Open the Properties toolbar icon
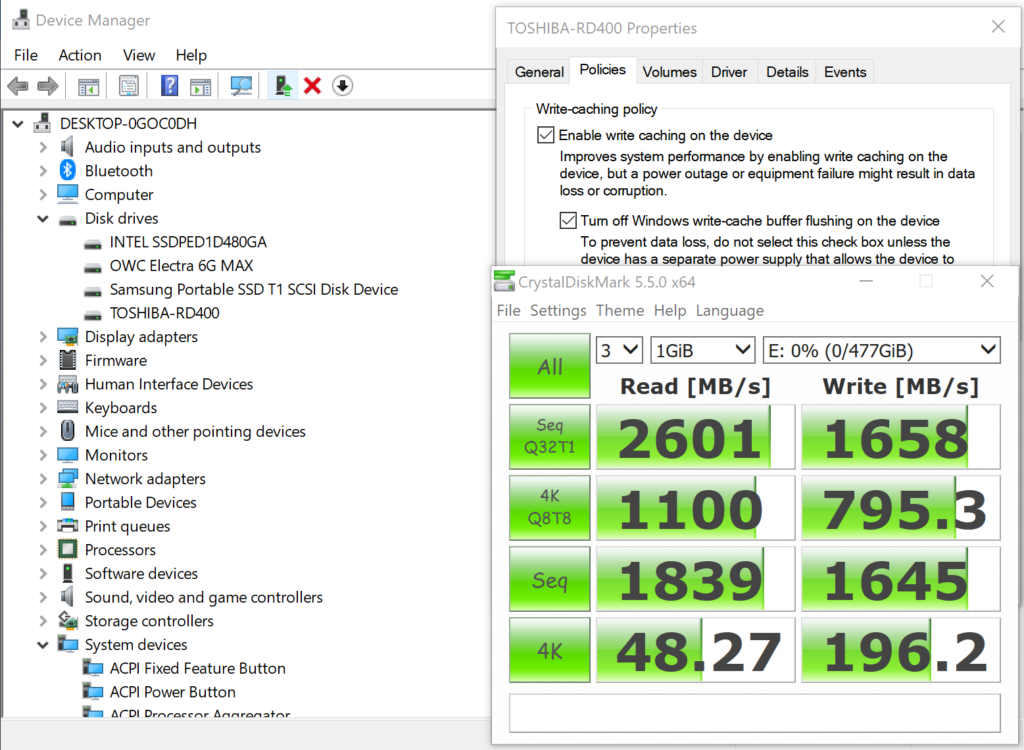 coord(129,86)
